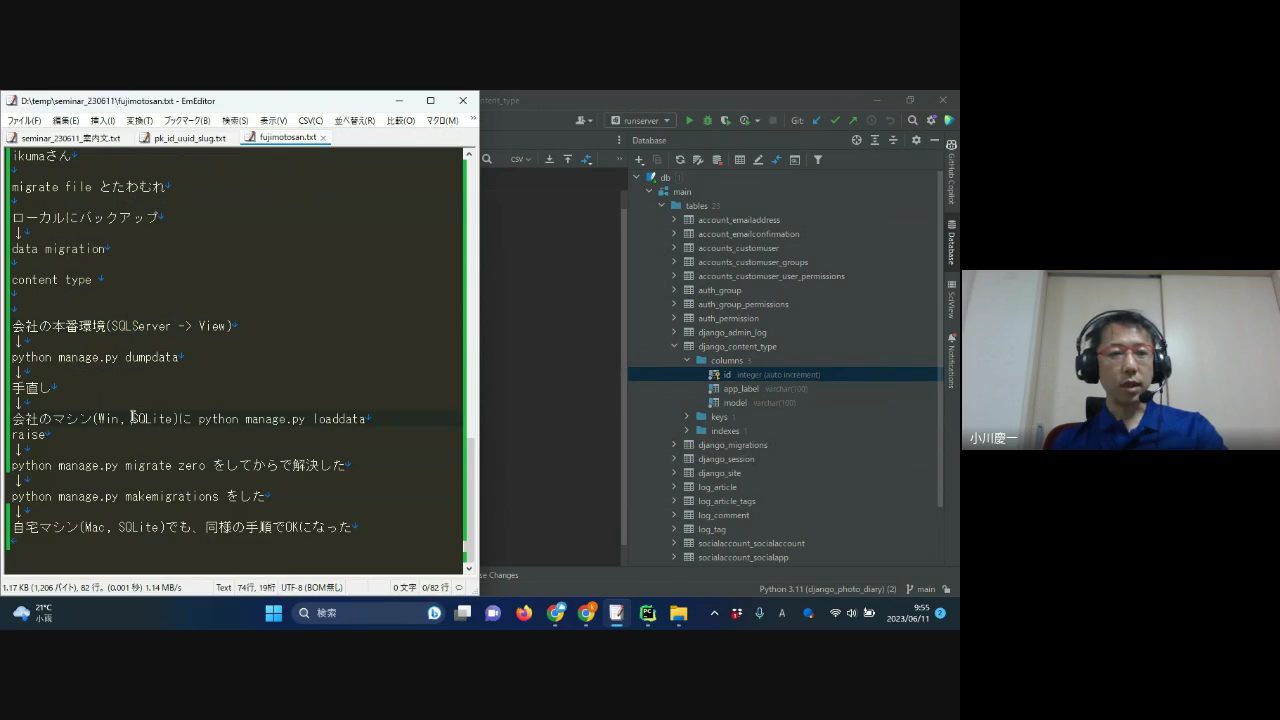Image resolution: width=1280 pixels, height=720 pixels.
Task: Open the runserver configuration dropdown
Action: [640, 120]
